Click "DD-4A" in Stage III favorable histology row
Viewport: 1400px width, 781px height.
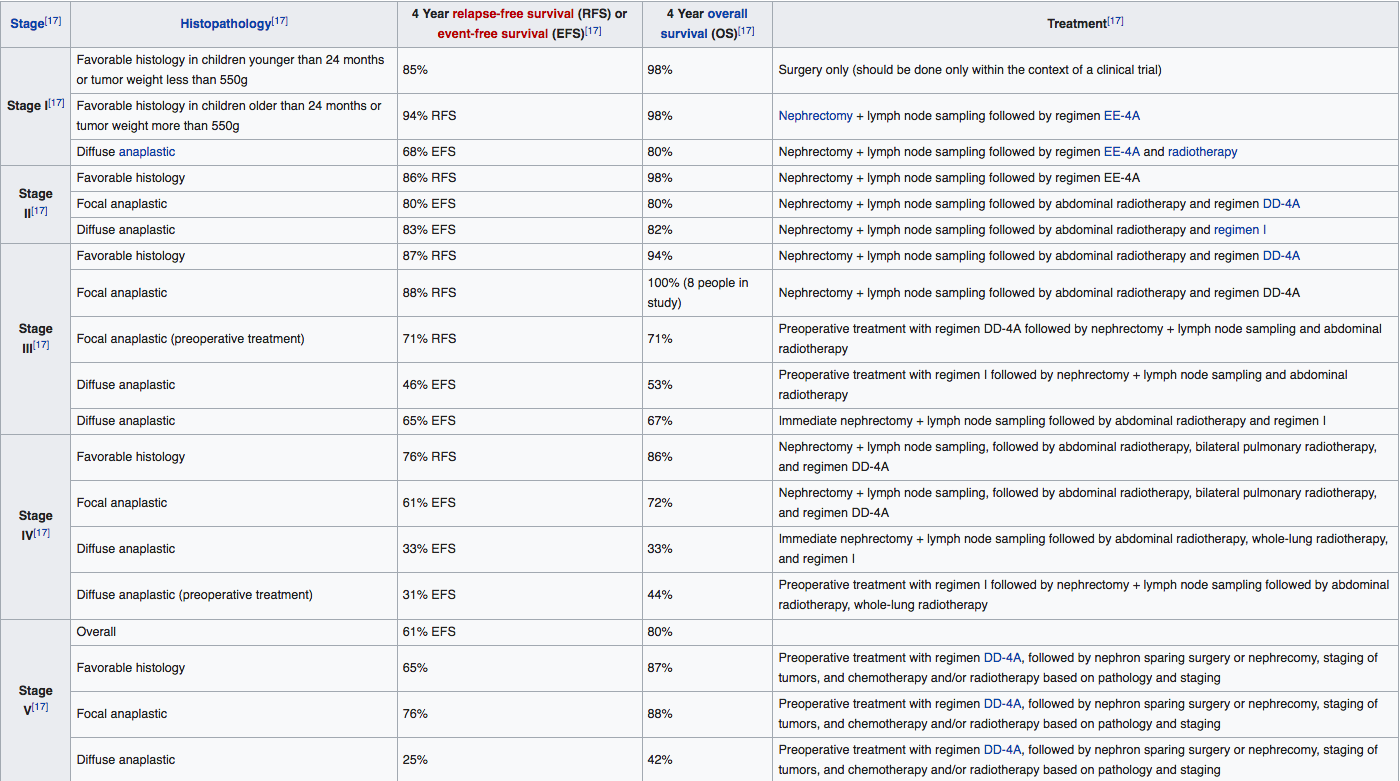pos(1281,256)
